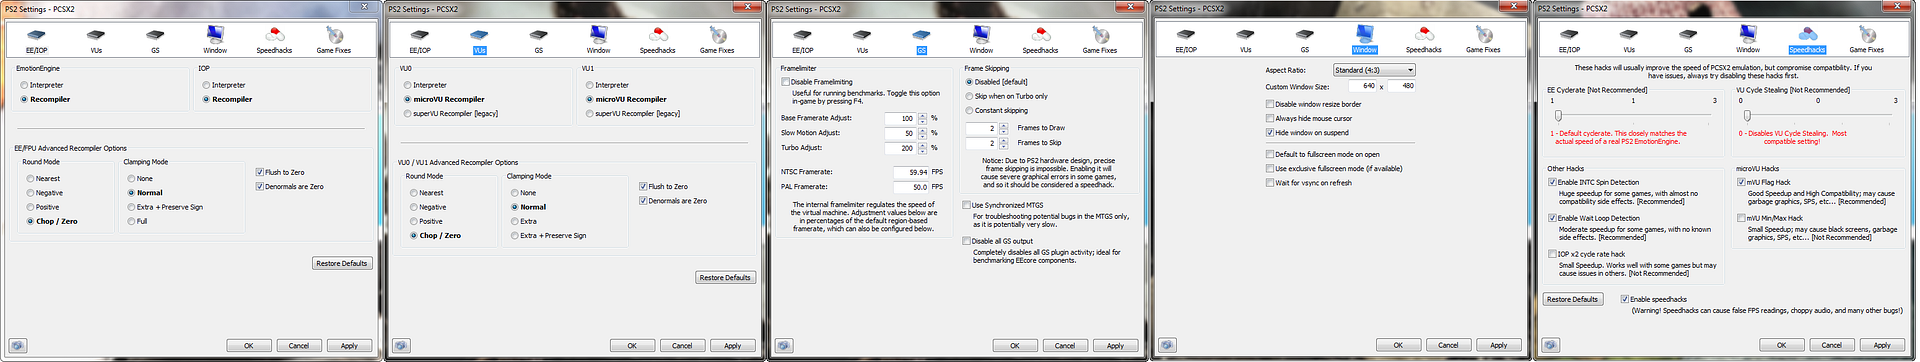Screen dimensions: 1920x362
Task: Open the VUs tab label in Speedhacks hacks window
Action: (1629, 50)
